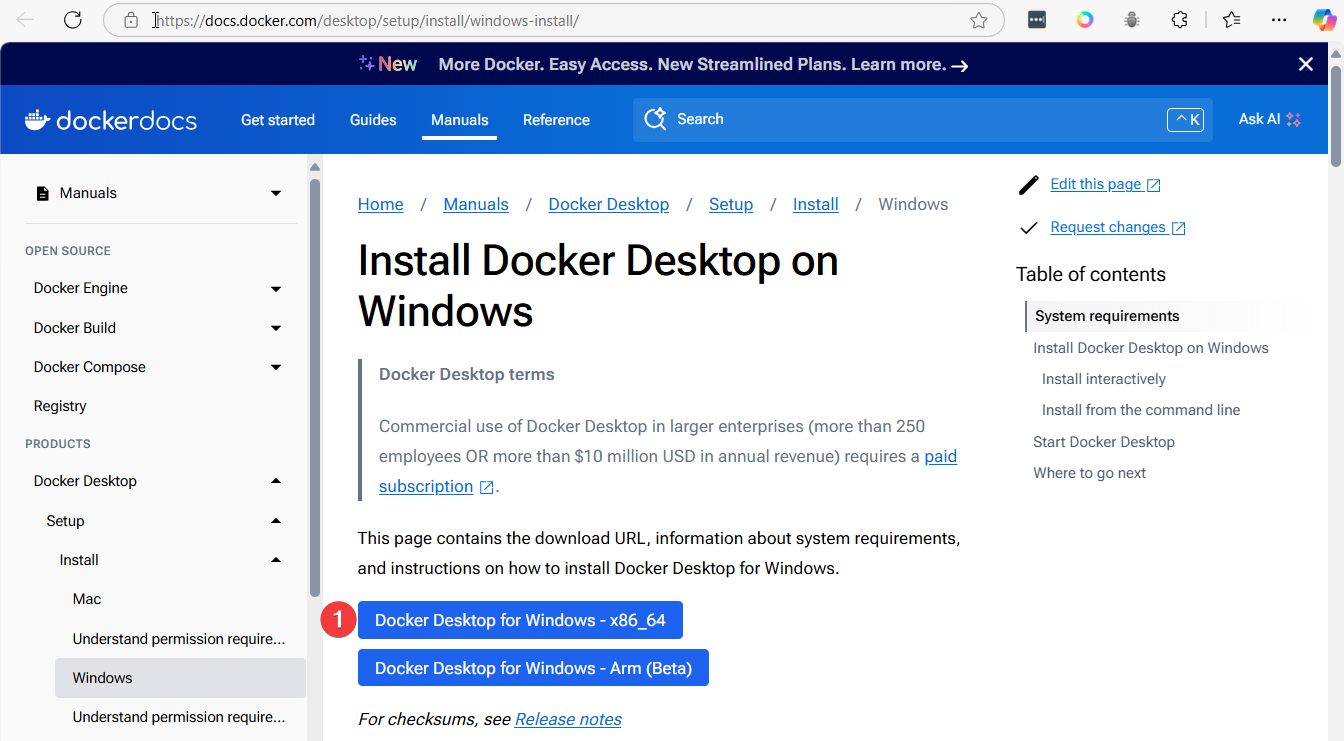Expand the Docker Compose sidebar section
The image size is (1344, 741).
pos(276,367)
